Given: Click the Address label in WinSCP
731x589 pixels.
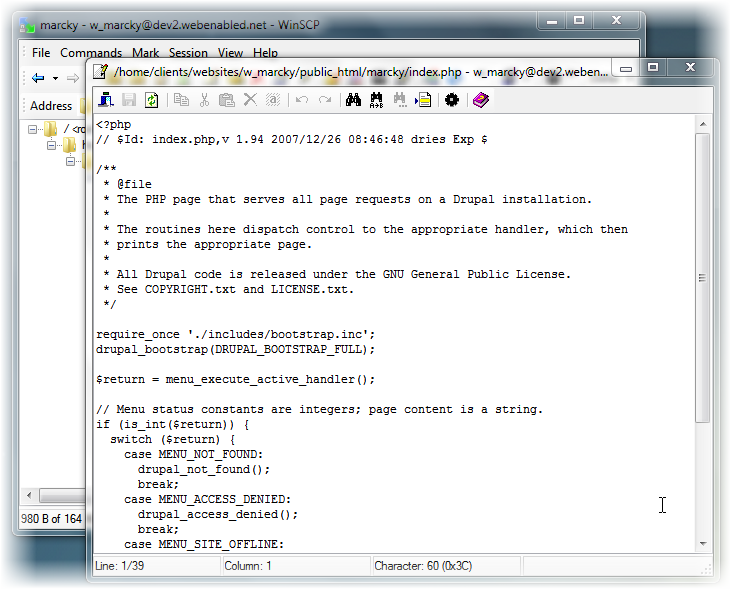Looking at the screenshot, I should click(x=51, y=106).
